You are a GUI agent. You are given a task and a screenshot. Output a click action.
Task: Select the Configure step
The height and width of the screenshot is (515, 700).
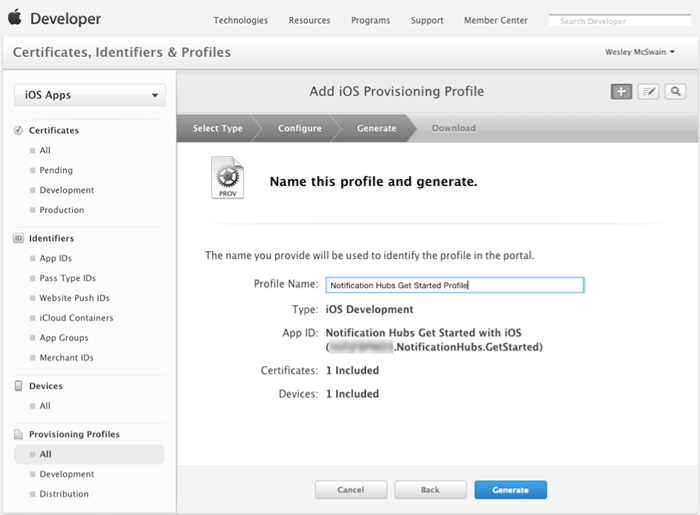[x=300, y=128]
